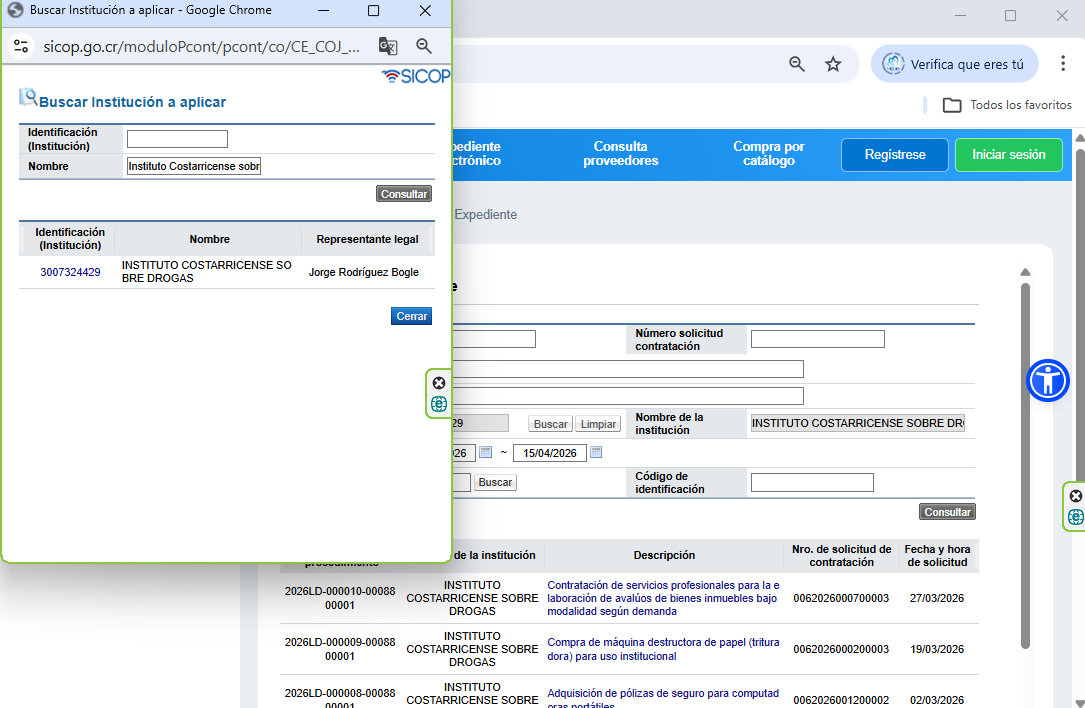
Task: Click Número solicitud contratación input field
Action: (x=817, y=339)
